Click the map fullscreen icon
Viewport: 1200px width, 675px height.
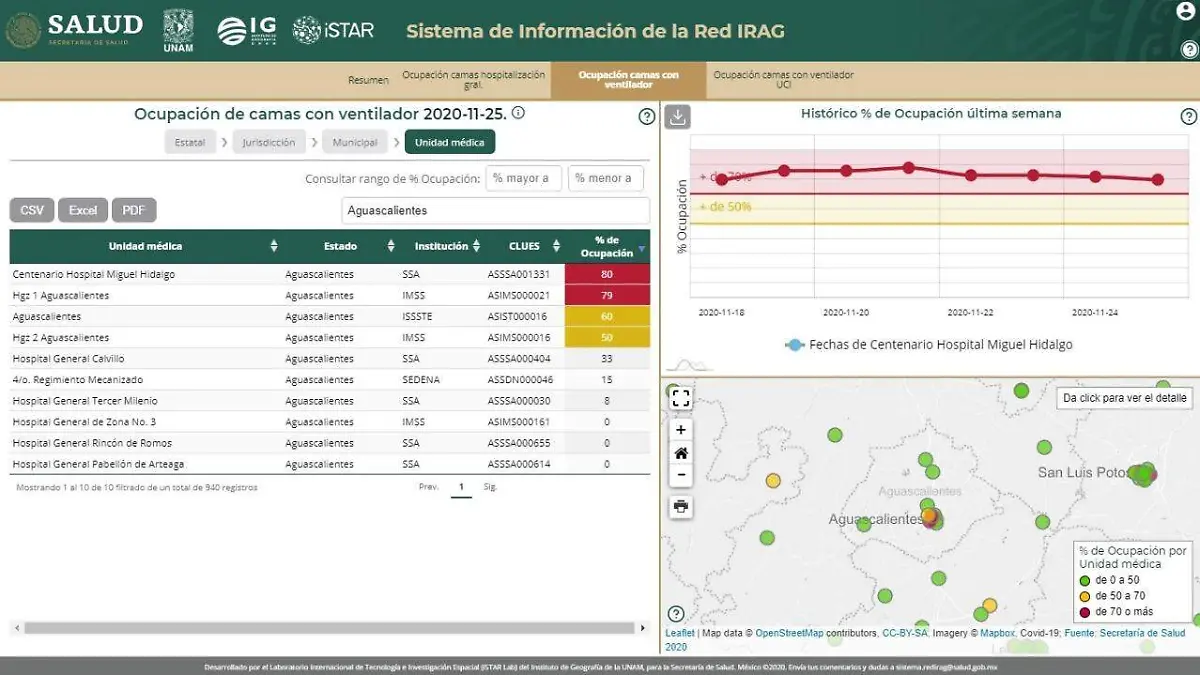pyautogui.click(x=681, y=399)
